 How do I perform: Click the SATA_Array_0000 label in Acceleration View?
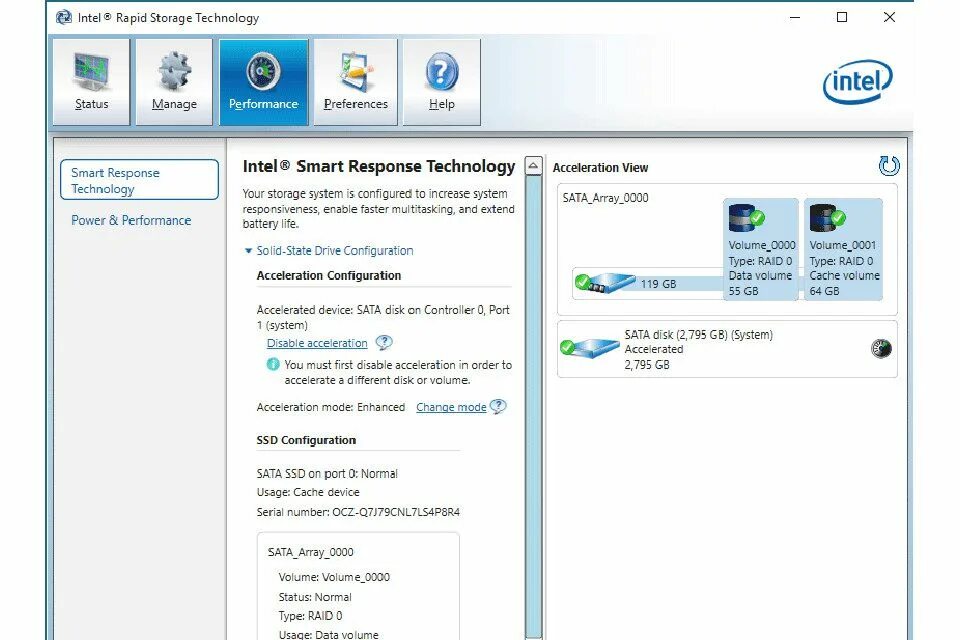point(606,198)
